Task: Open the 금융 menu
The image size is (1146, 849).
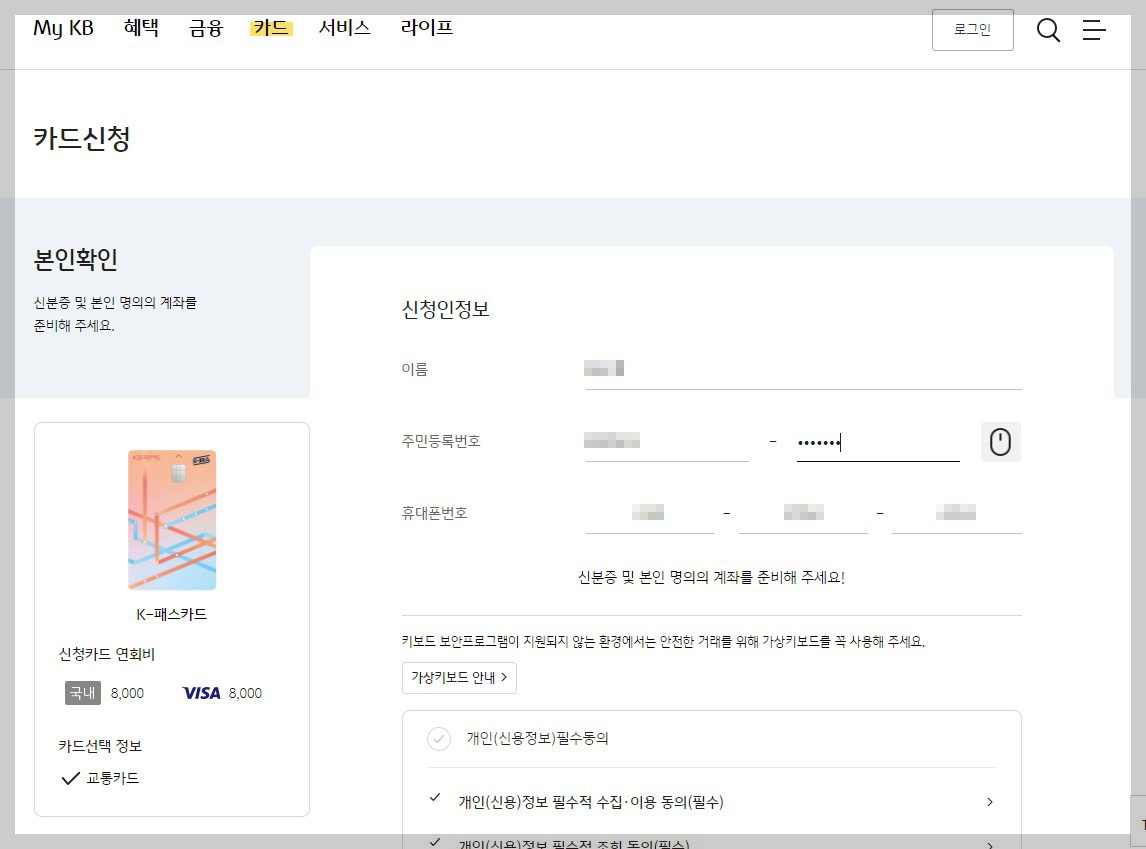Action: pyautogui.click(x=205, y=28)
